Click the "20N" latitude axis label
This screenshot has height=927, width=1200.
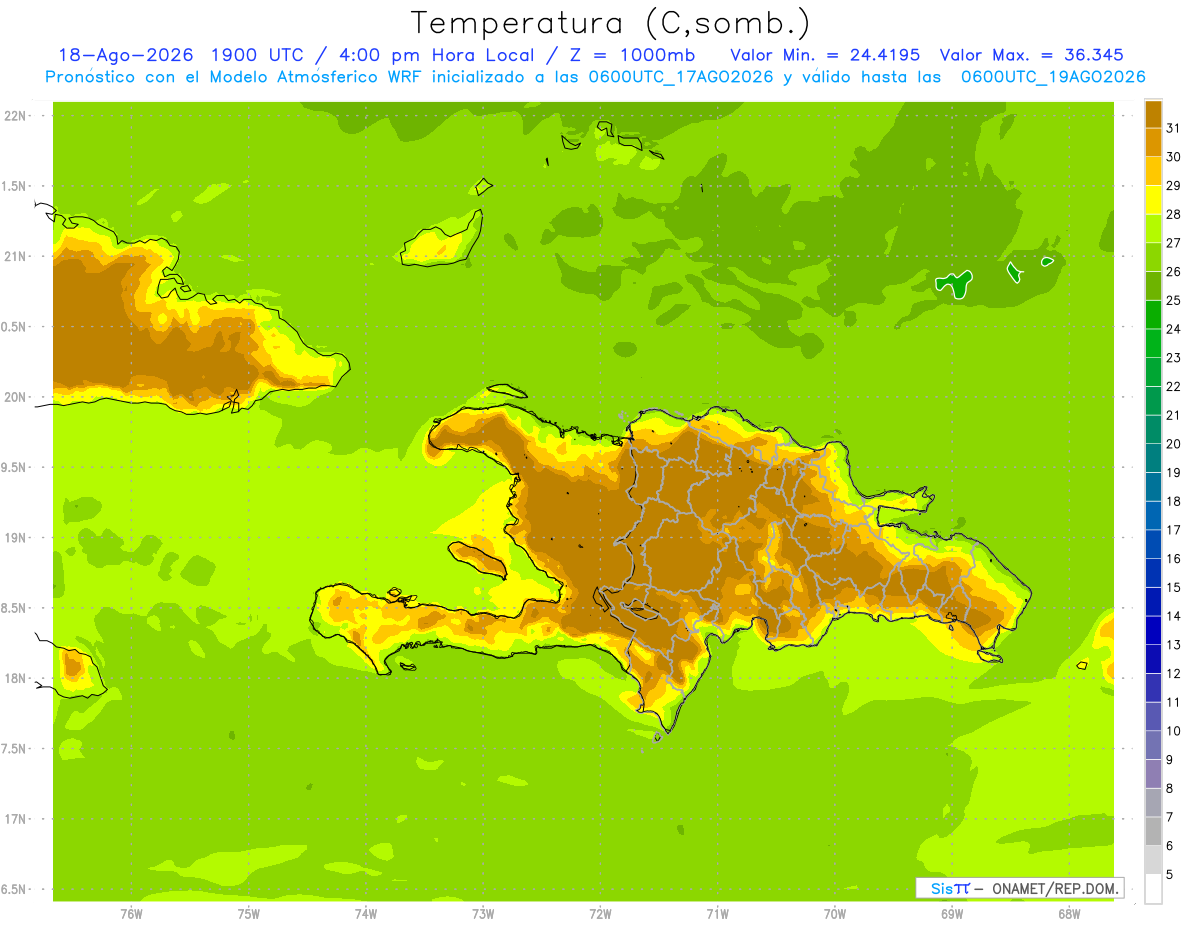pos(15,397)
